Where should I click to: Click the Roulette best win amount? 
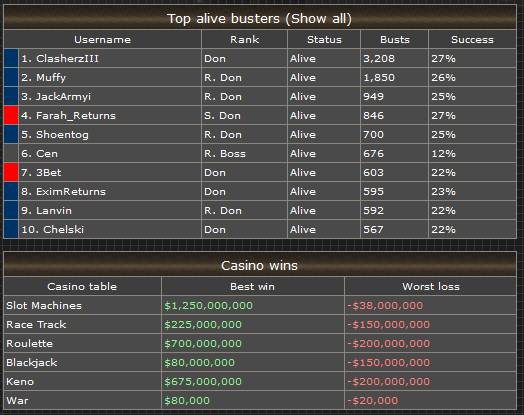(203, 343)
